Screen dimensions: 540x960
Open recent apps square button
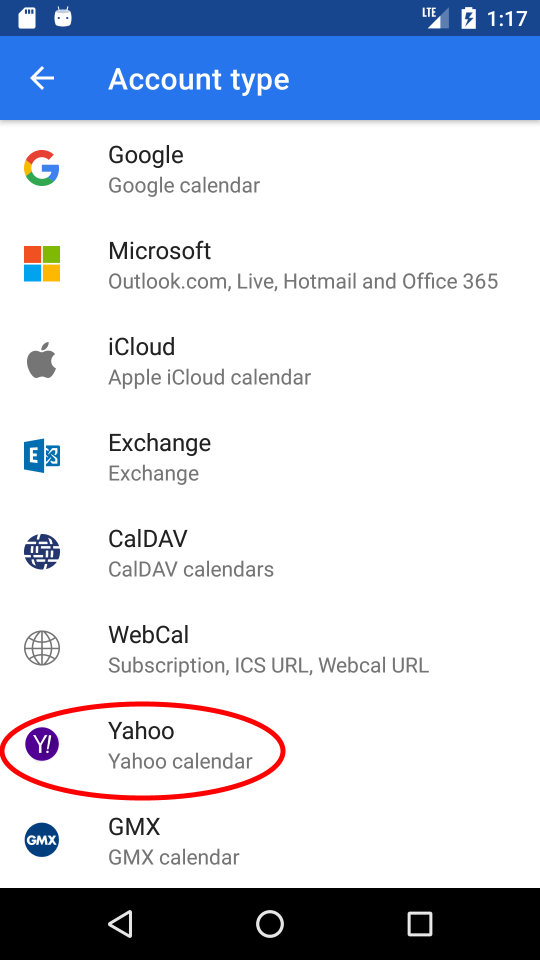tap(420, 923)
